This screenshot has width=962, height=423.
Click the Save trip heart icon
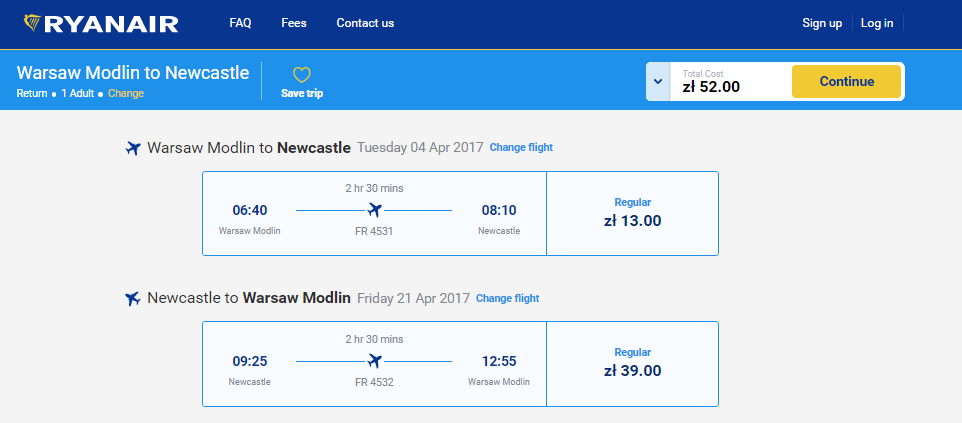click(302, 75)
